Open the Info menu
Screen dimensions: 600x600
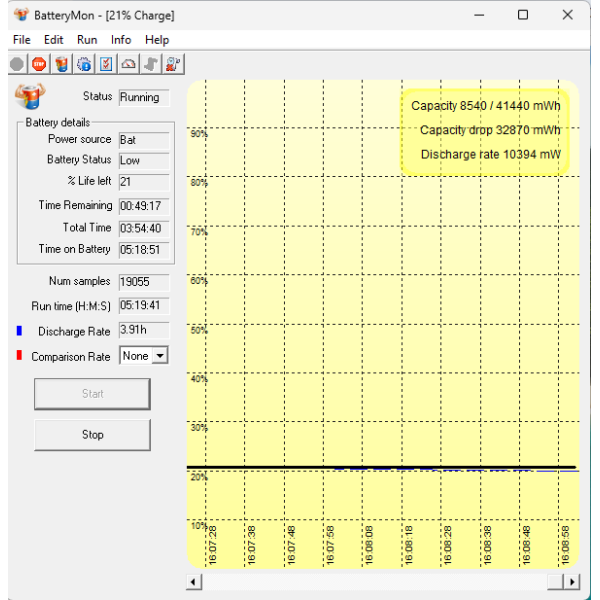(121, 40)
